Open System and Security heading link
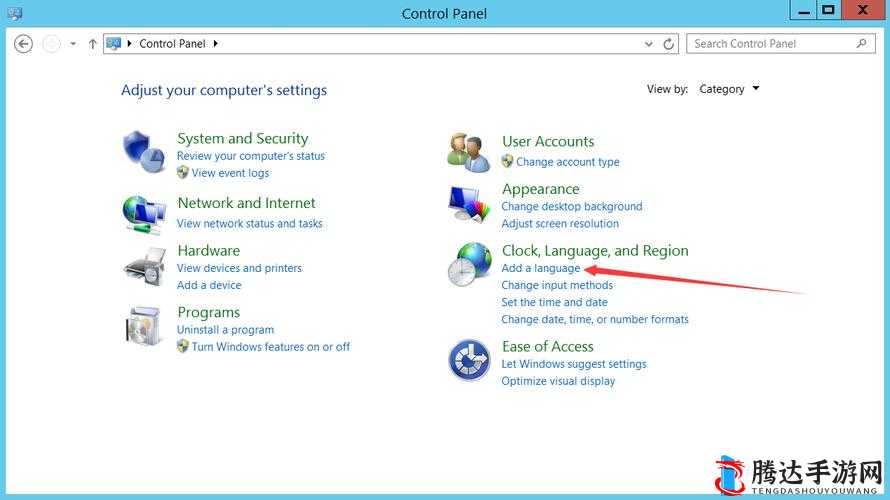The width and height of the screenshot is (890, 500). tap(242, 138)
